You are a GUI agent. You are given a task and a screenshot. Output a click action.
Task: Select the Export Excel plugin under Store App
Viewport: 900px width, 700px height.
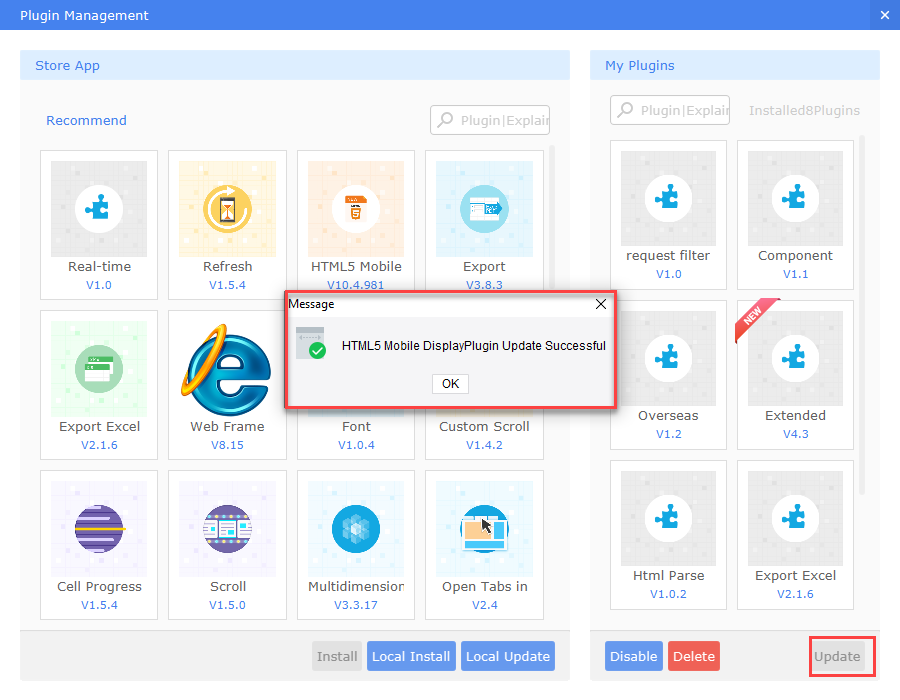point(98,369)
